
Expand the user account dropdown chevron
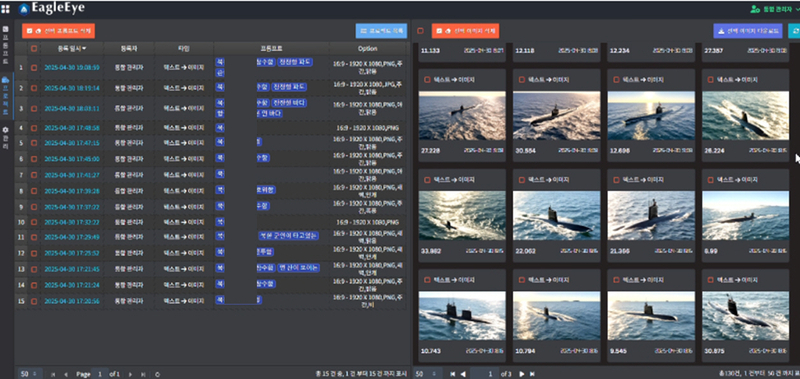point(796,9)
